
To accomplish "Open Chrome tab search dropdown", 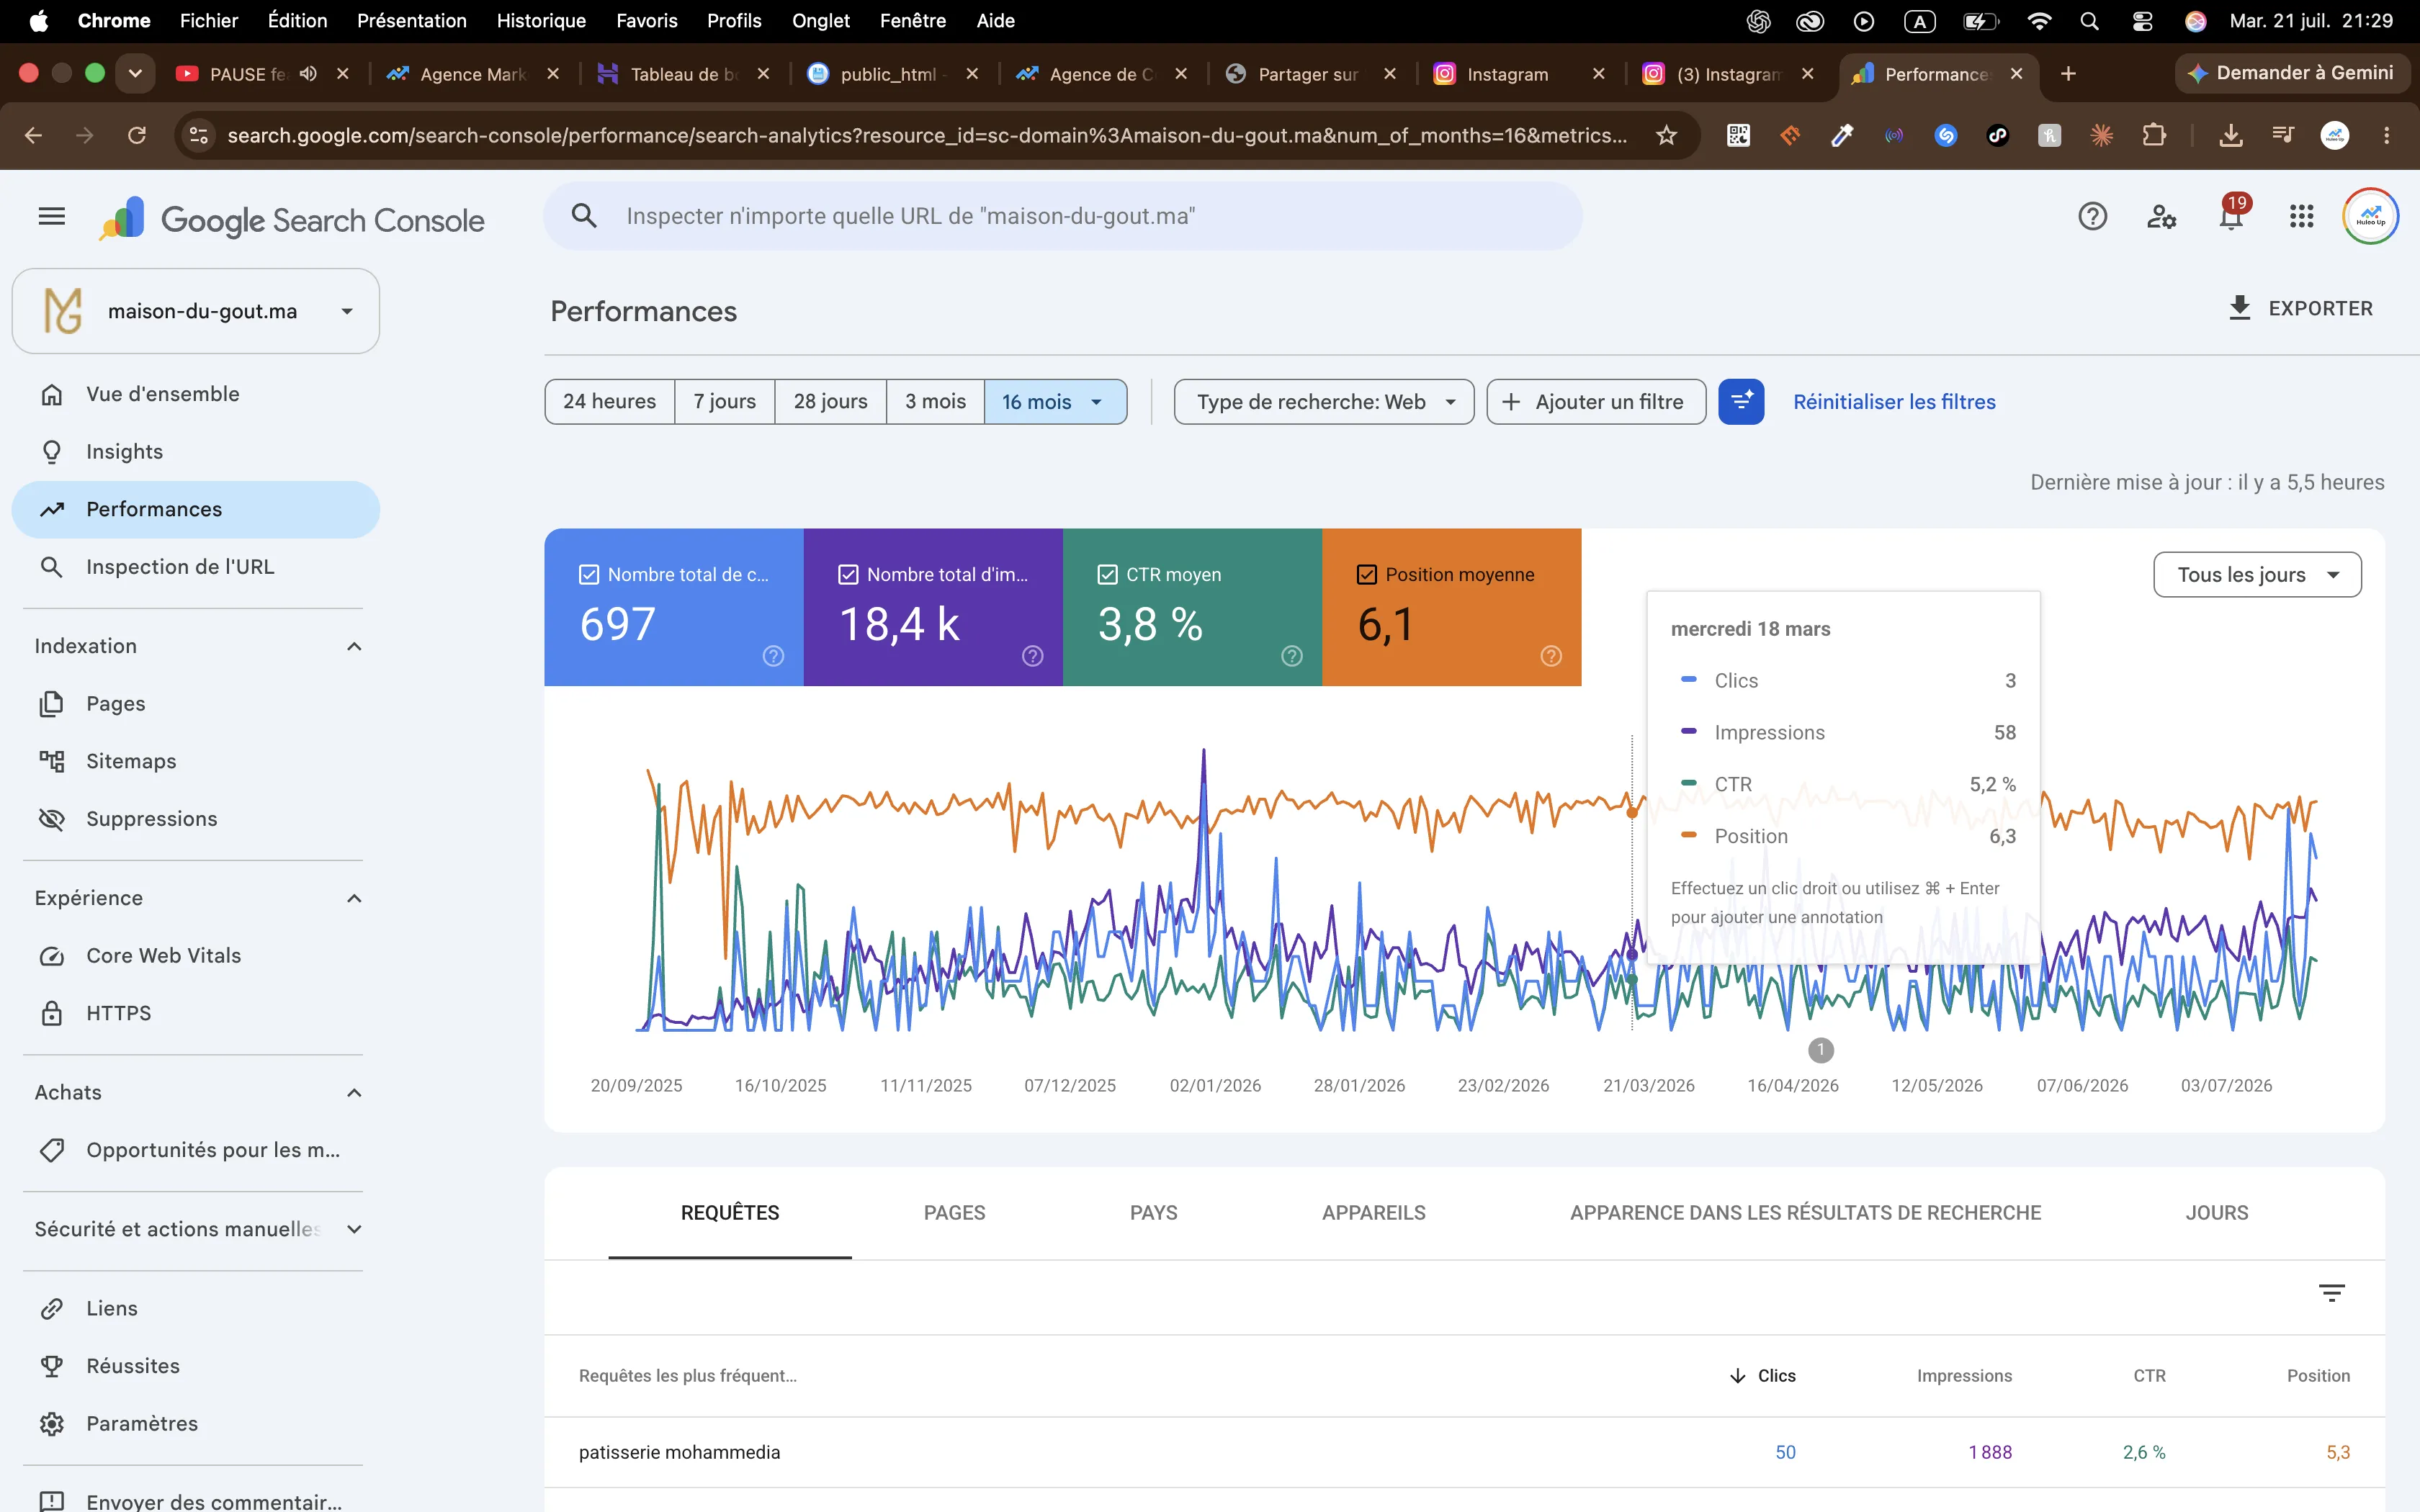I will tap(135, 74).
